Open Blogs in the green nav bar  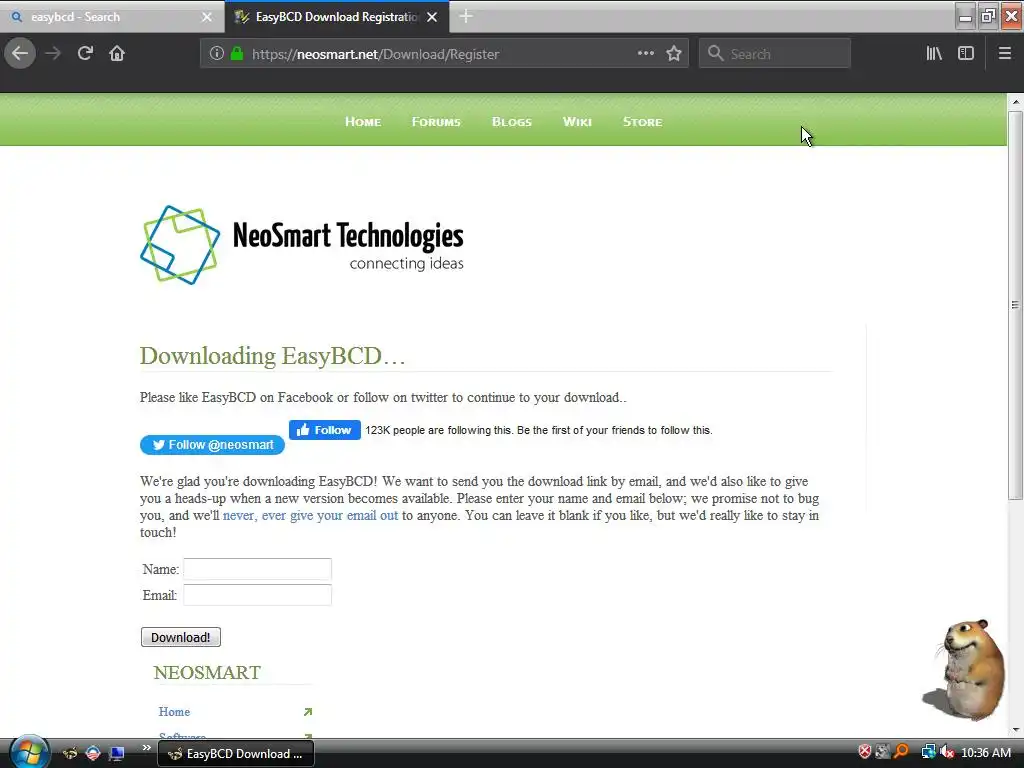point(512,121)
